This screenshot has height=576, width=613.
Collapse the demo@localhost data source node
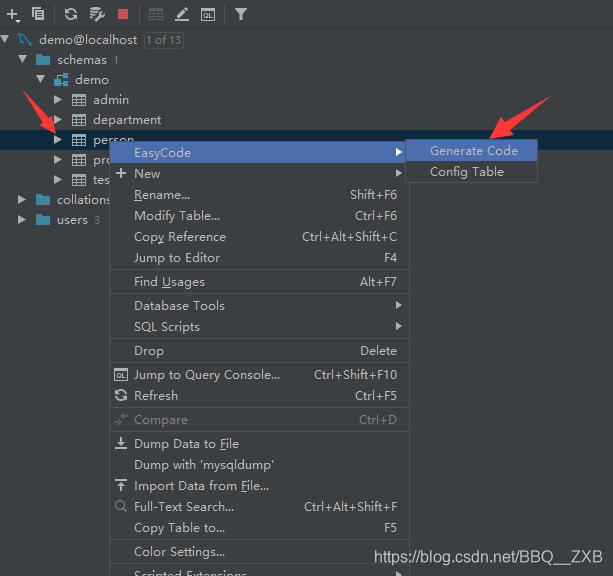(5, 39)
